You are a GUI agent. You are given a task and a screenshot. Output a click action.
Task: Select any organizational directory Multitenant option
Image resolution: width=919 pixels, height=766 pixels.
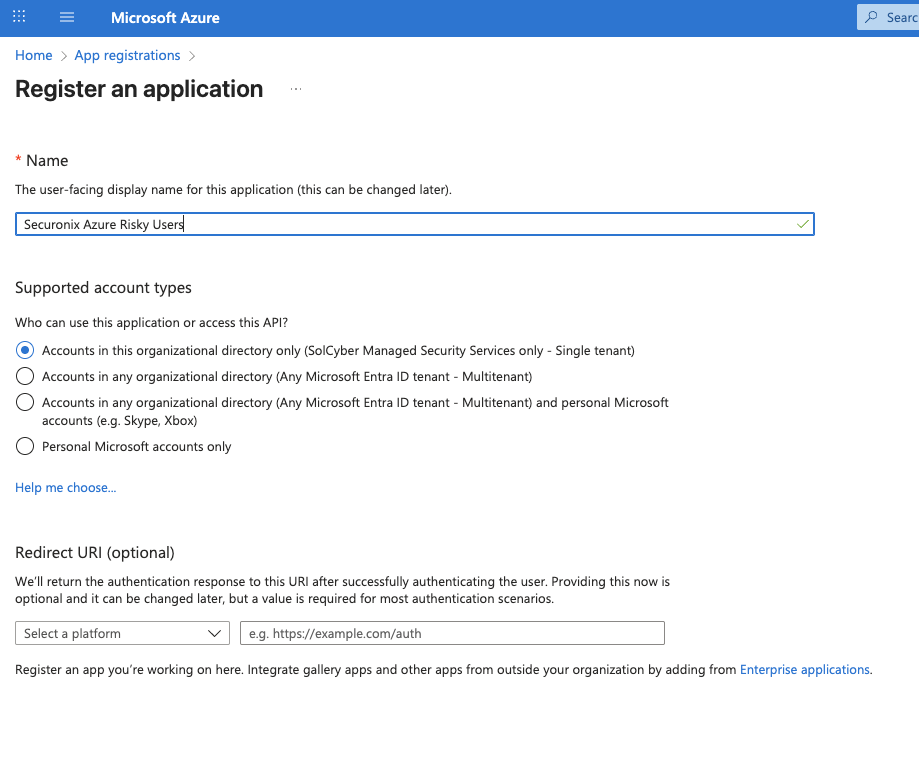[x=26, y=377]
